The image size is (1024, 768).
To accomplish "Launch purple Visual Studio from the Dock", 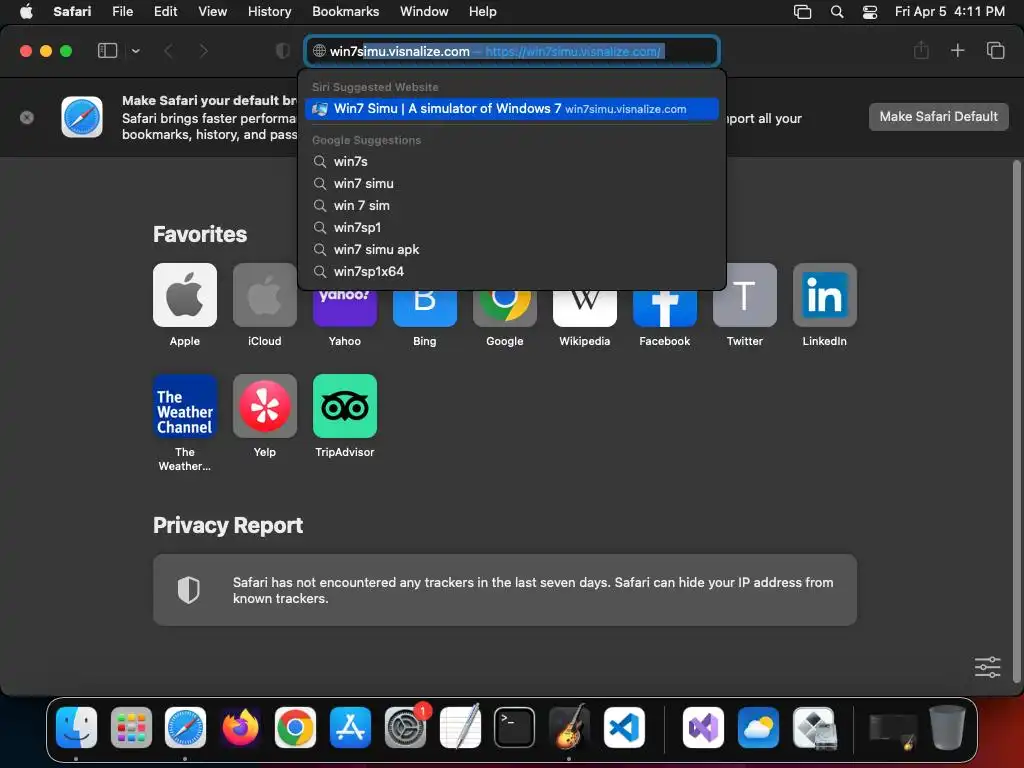I will 703,727.
